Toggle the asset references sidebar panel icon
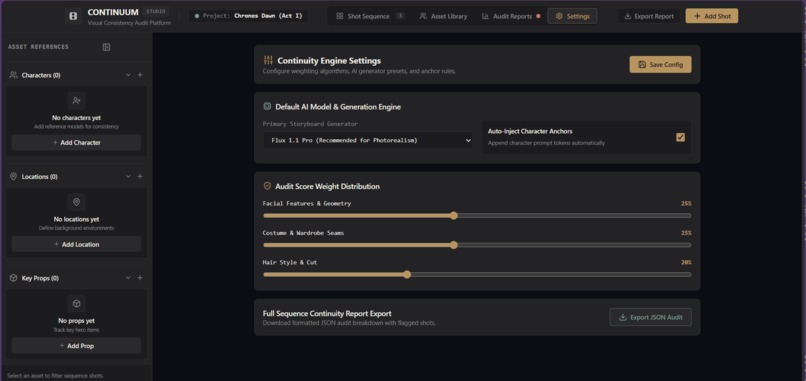The height and width of the screenshot is (381, 806). (x=106, y=47)
